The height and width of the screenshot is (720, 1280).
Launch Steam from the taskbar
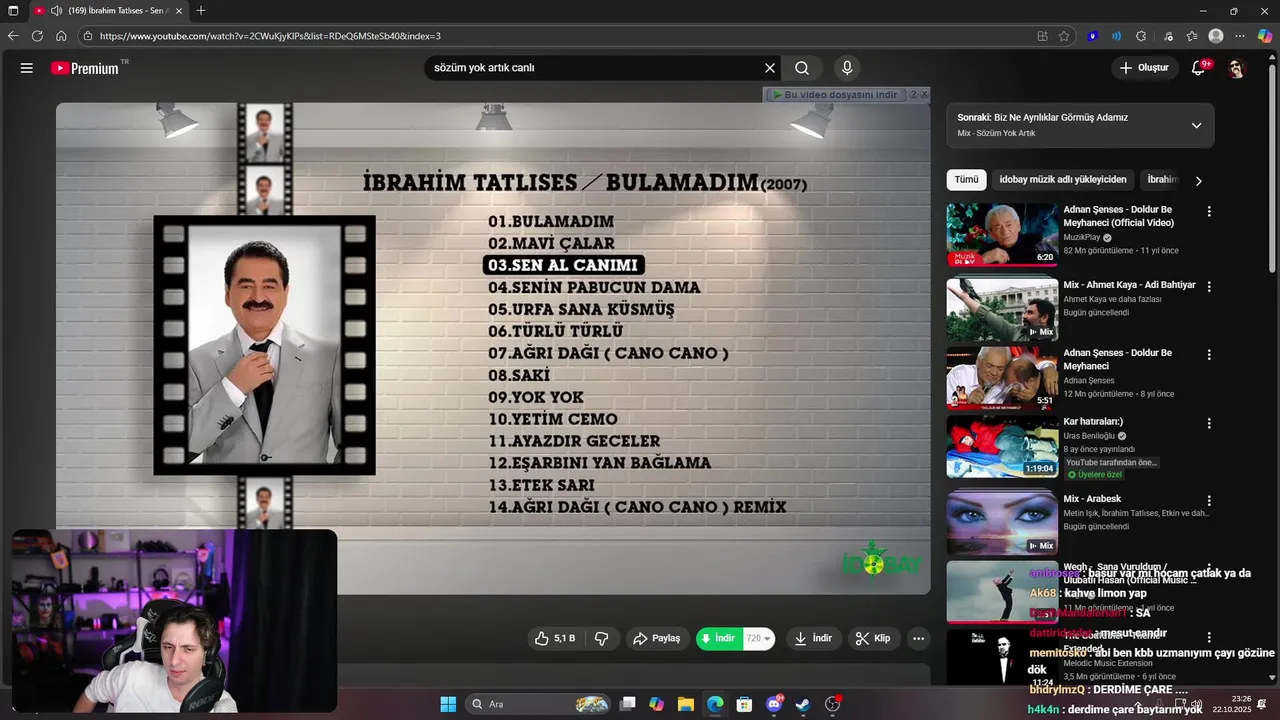803,704
